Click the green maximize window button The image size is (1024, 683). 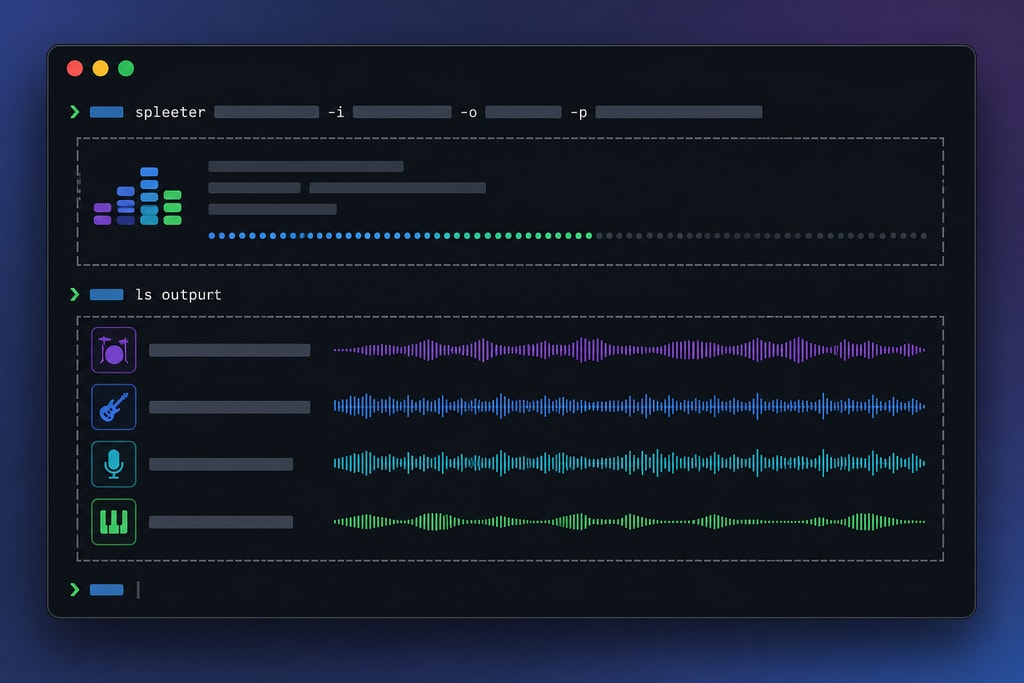click(x=126, y=68)
